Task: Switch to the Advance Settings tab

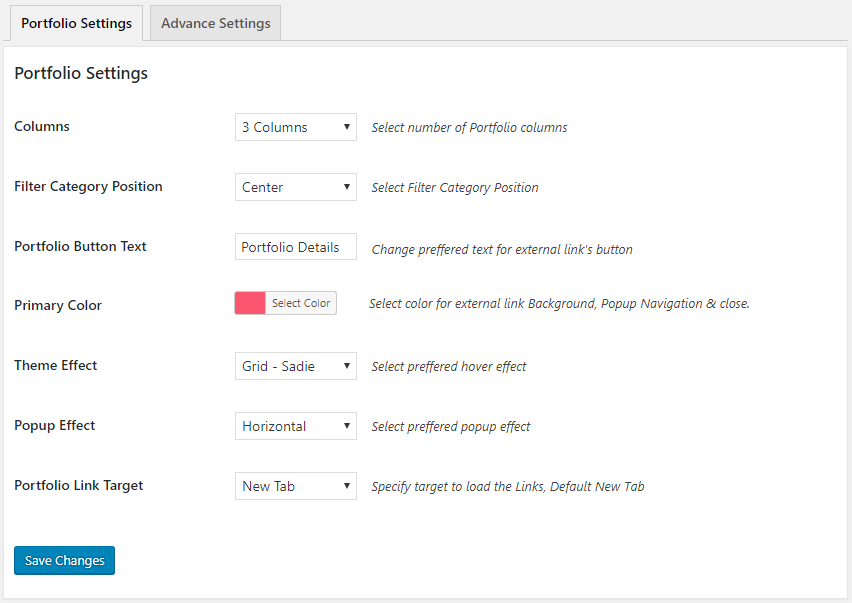Action: pyautogui.click(x=215, y=23)
